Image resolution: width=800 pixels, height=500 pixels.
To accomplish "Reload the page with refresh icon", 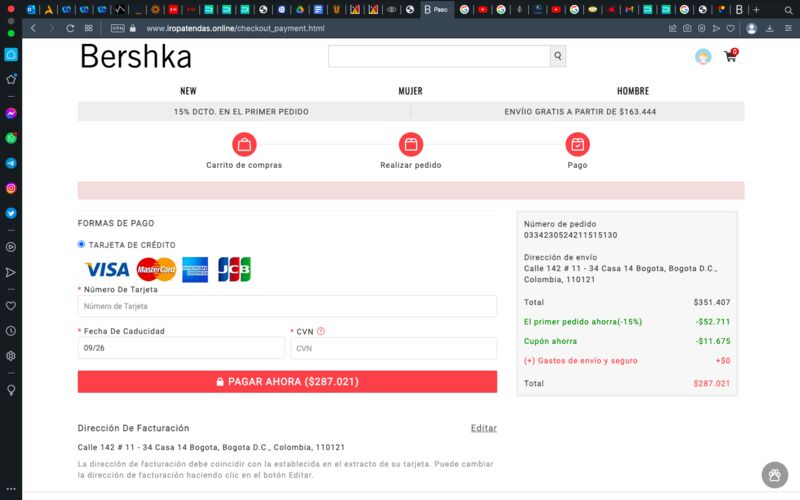I will pos(70,29).
